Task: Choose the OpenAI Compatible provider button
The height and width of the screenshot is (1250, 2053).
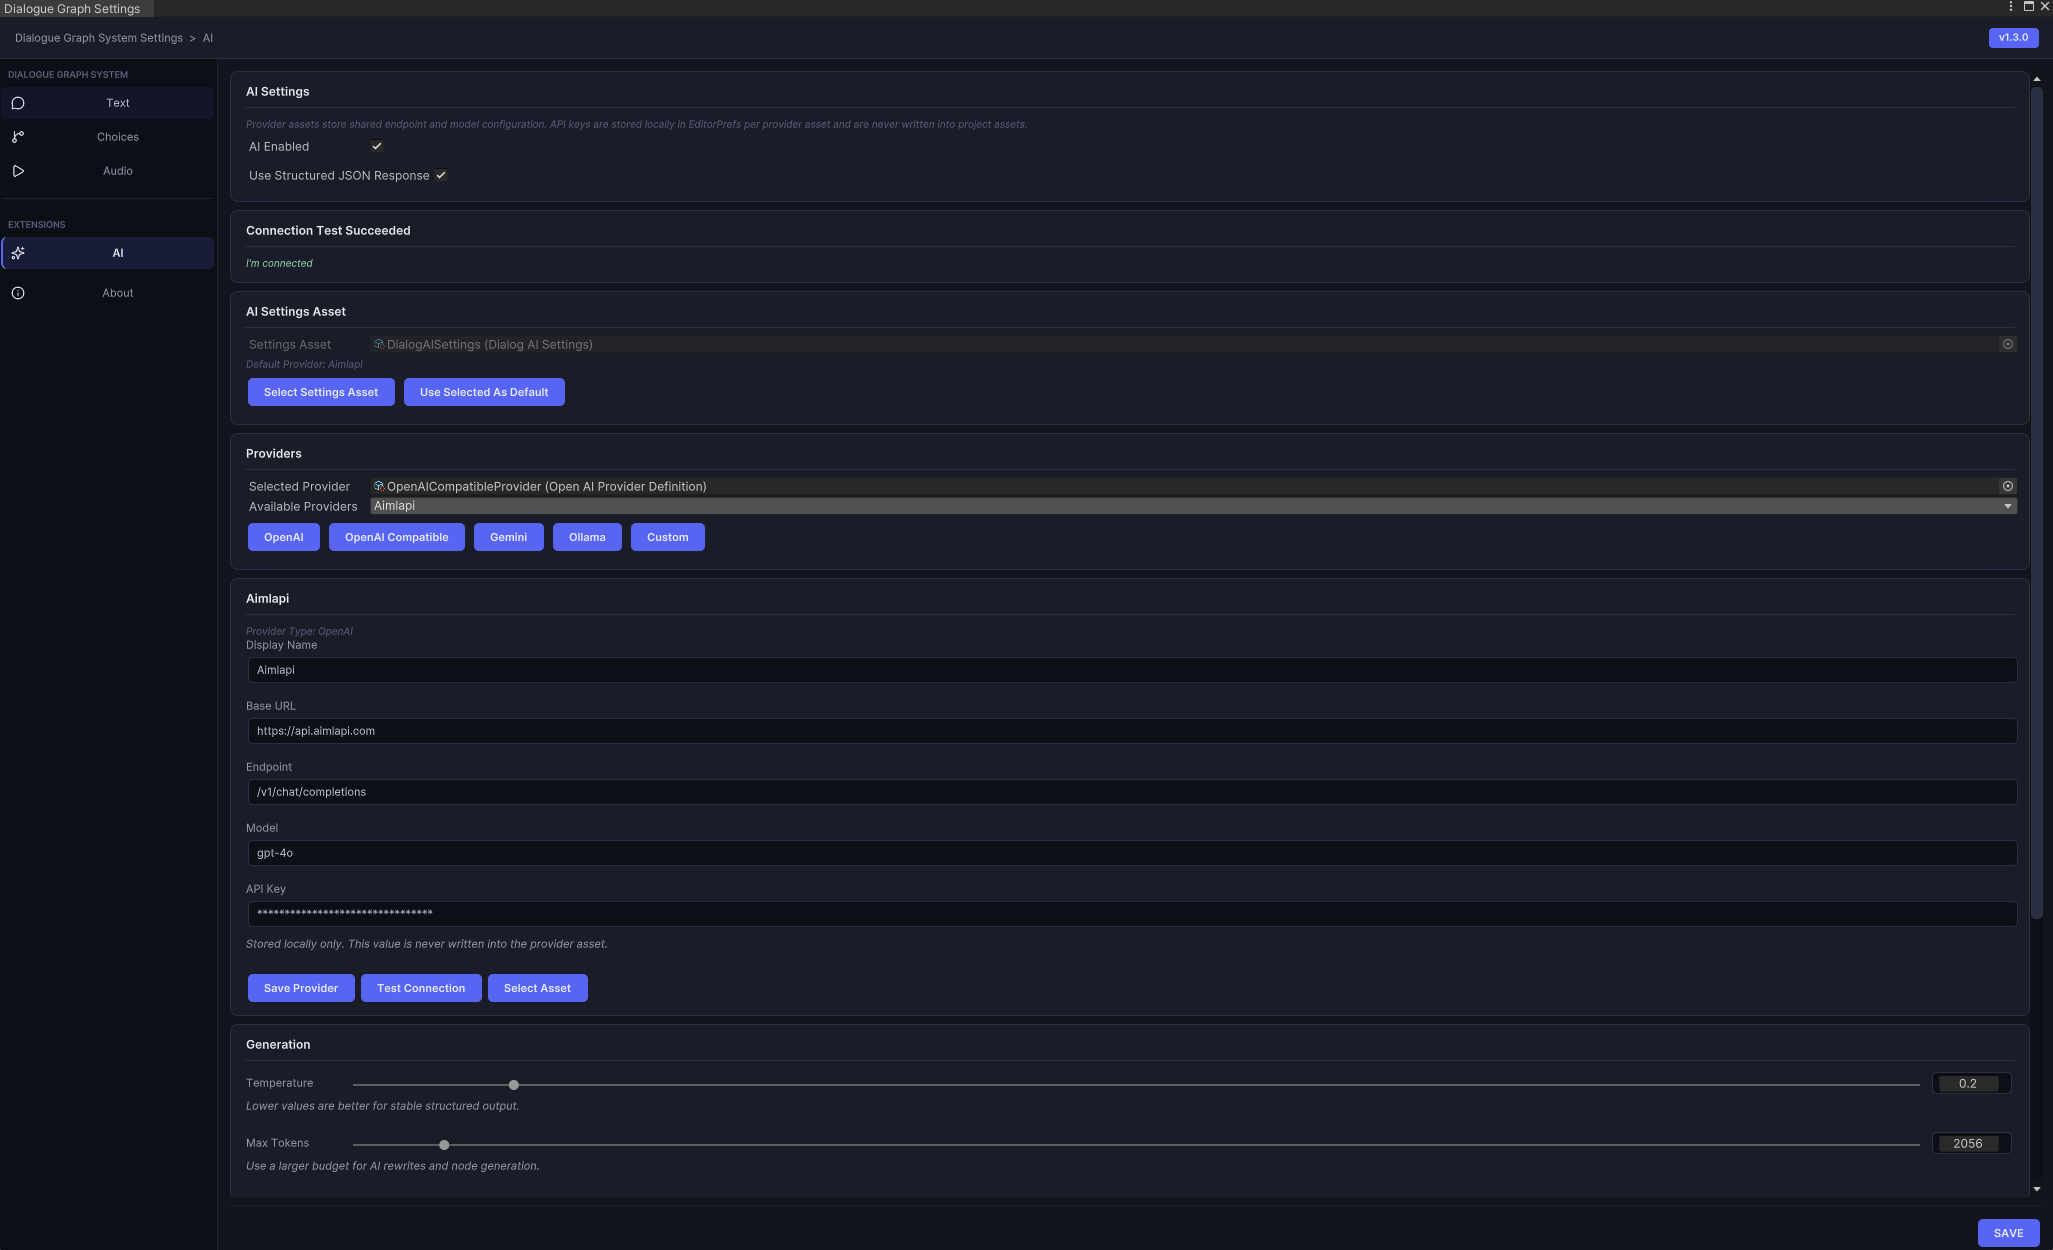Action: point(397,537)
